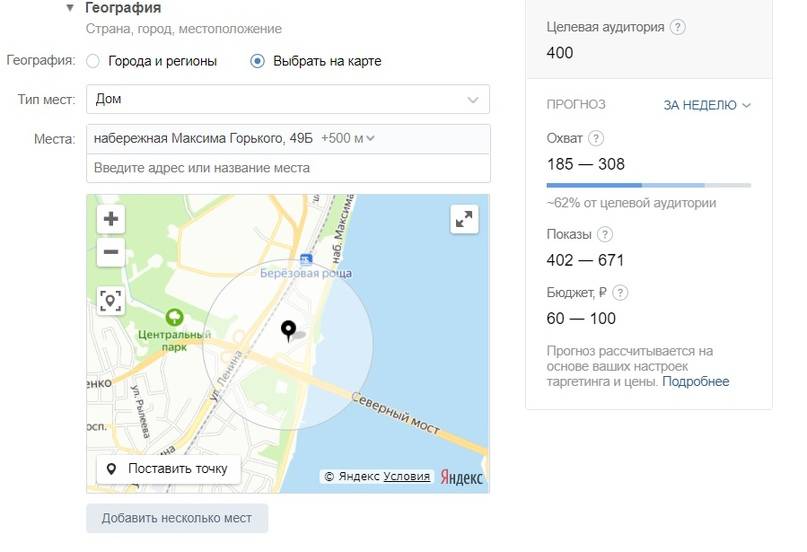Open the Бюджет help question icon
The height and width of the screenshot is (552, 807).
[620, 293]
